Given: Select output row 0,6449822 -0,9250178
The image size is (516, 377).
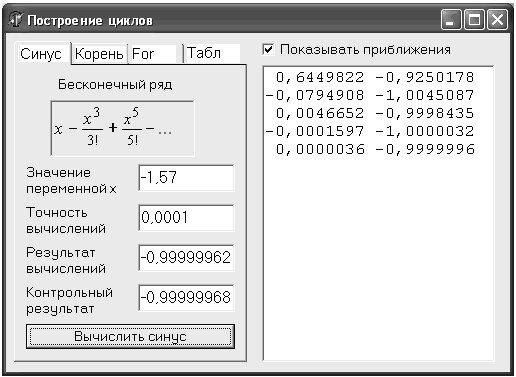Looking at the screenshot, I should coord(375,77).
